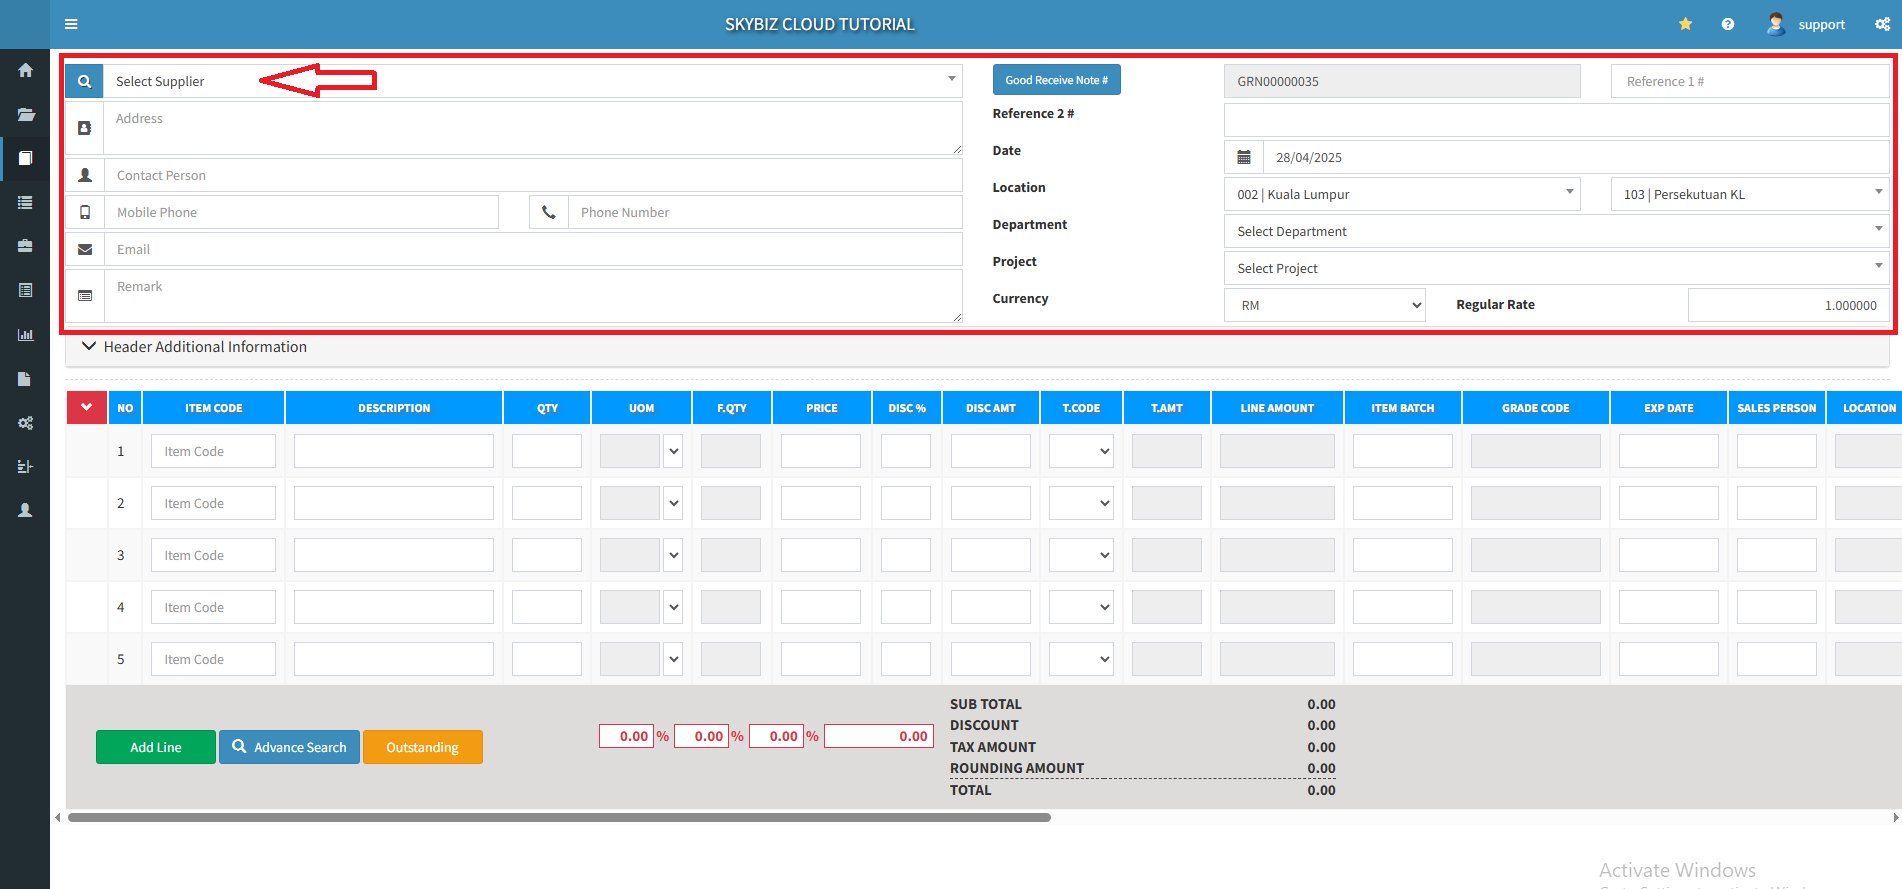
Task: Click the green Add Line button
Action: [156, 747]
